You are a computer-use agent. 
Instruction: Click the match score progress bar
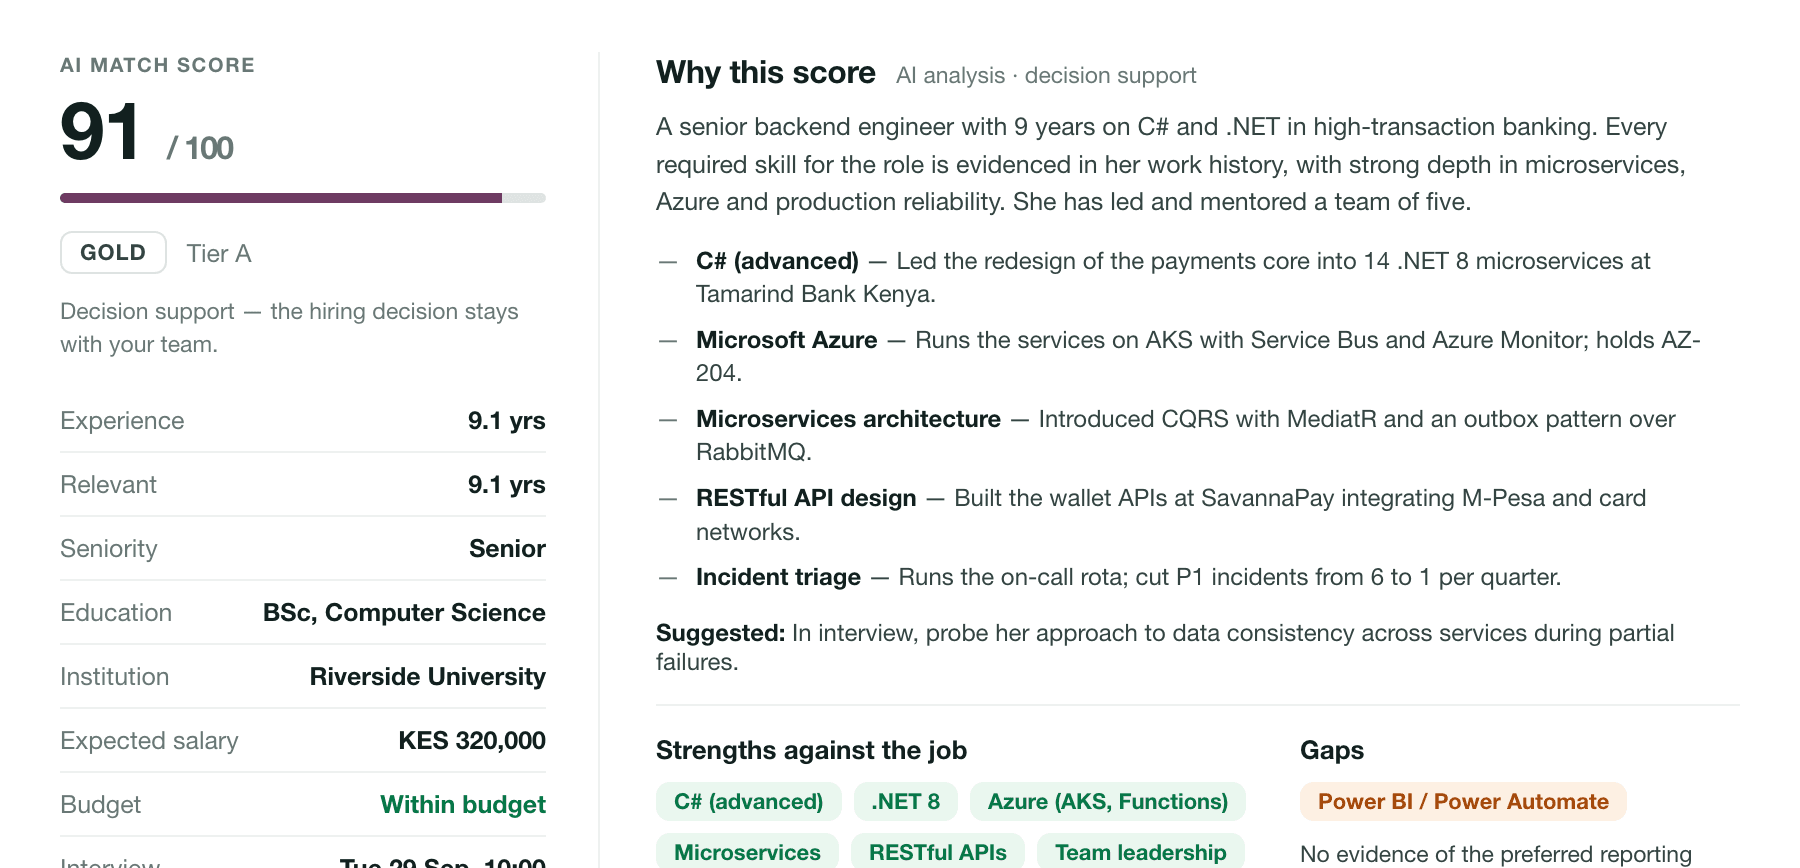pos(303,198)
